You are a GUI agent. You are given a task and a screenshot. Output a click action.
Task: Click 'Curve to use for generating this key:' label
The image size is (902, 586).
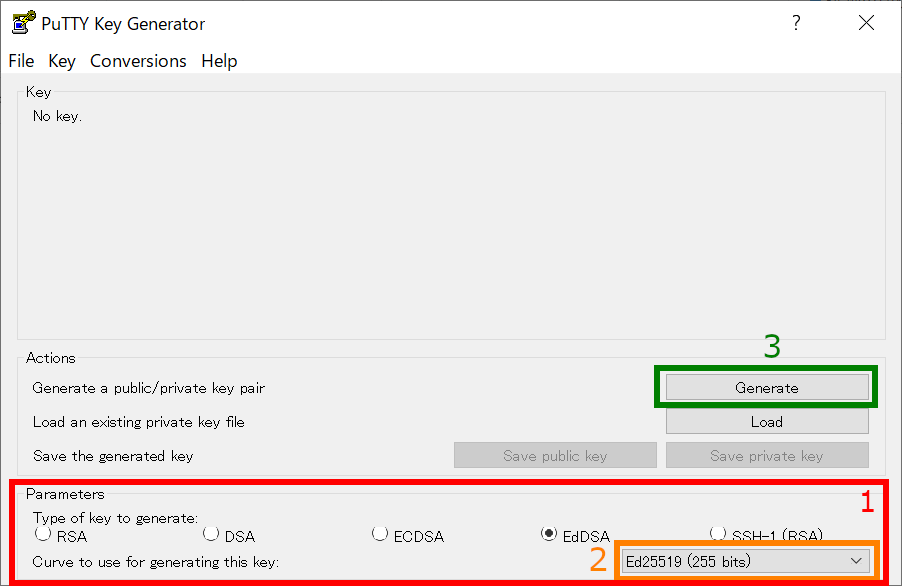tap(156, 562)
